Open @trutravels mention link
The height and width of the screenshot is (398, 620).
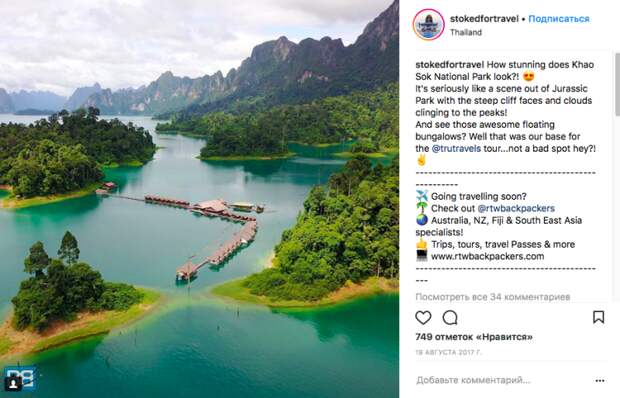(x=456, y=149)
